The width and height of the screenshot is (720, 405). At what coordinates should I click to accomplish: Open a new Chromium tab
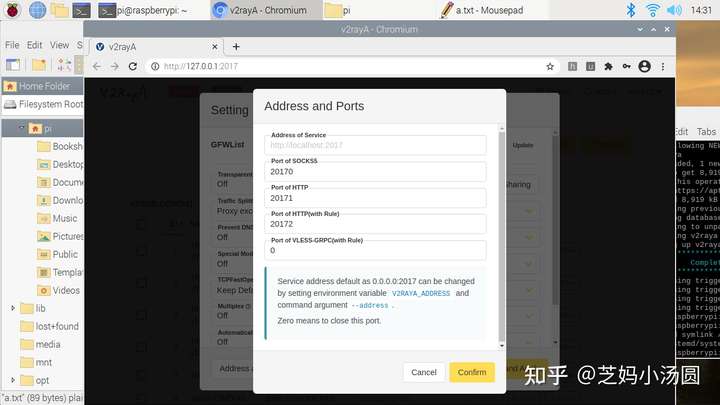point(236,46)
